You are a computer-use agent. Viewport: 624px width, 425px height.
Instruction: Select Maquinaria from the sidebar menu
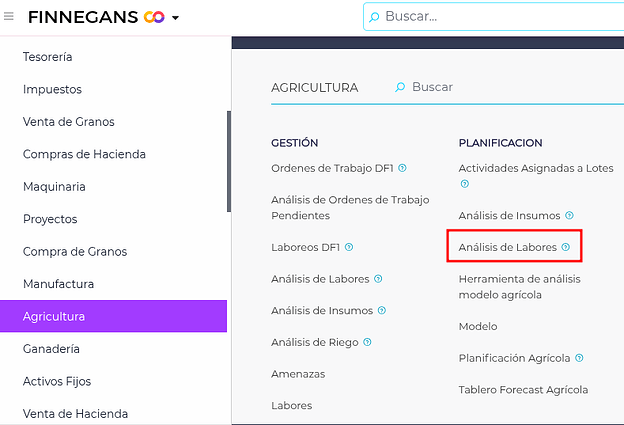click(x=54, y=187)
